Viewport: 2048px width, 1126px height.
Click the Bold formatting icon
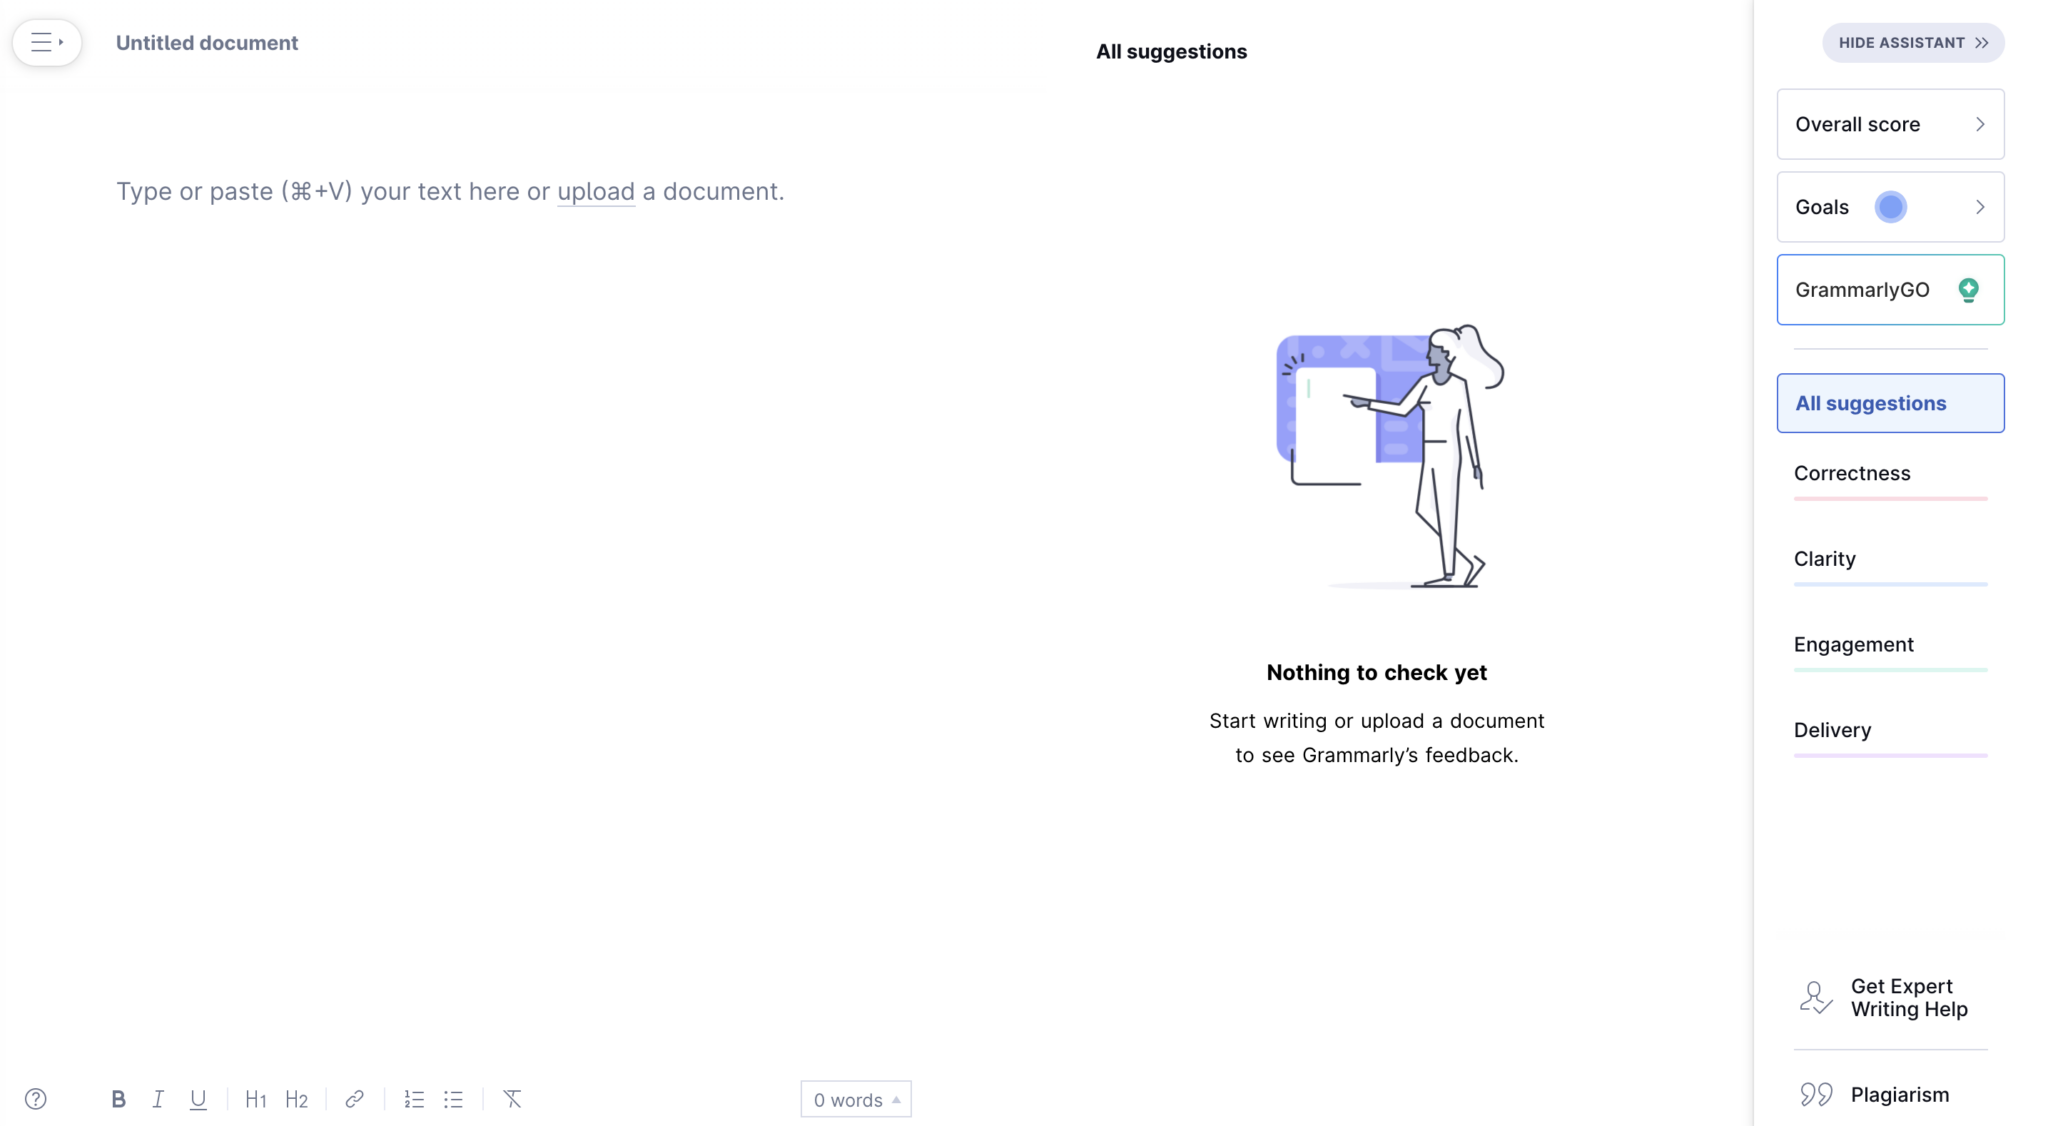click(118, 1098)
